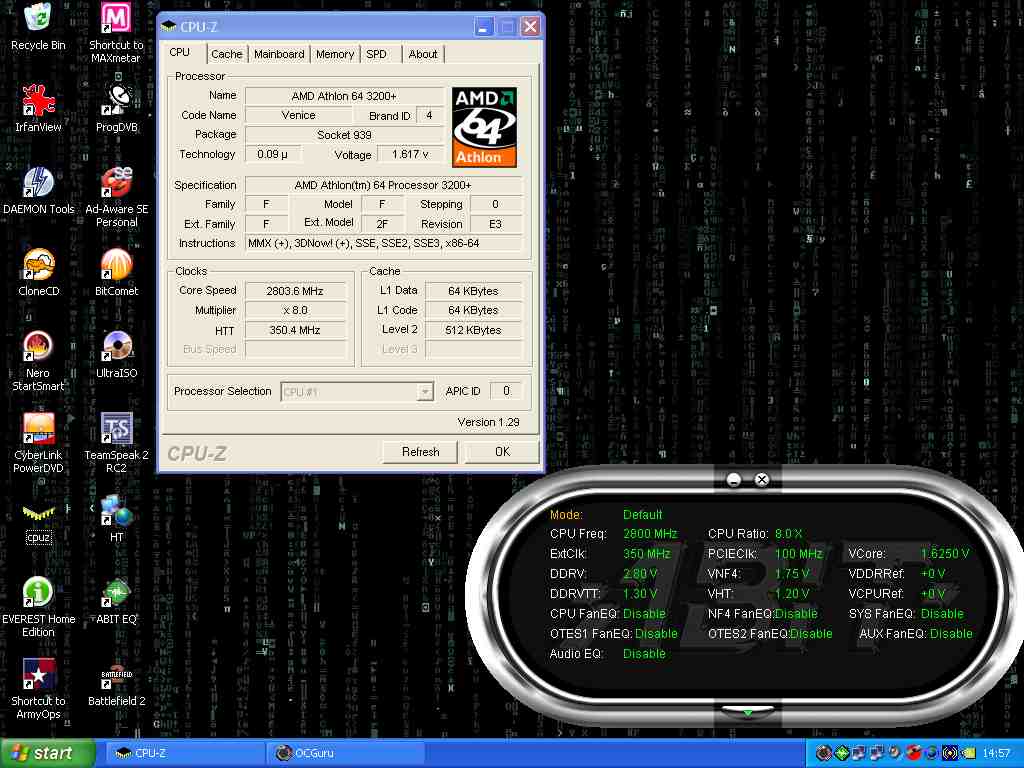1024x768 pixels.
Task: Open the Processor Selection dropdown
Action: click(425, 392)
